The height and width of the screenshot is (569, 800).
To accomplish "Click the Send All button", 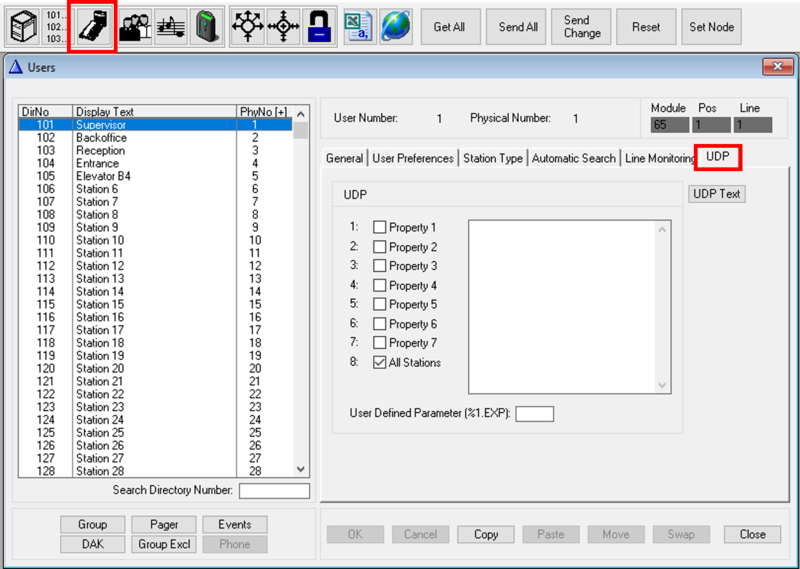I will (518, 27).
